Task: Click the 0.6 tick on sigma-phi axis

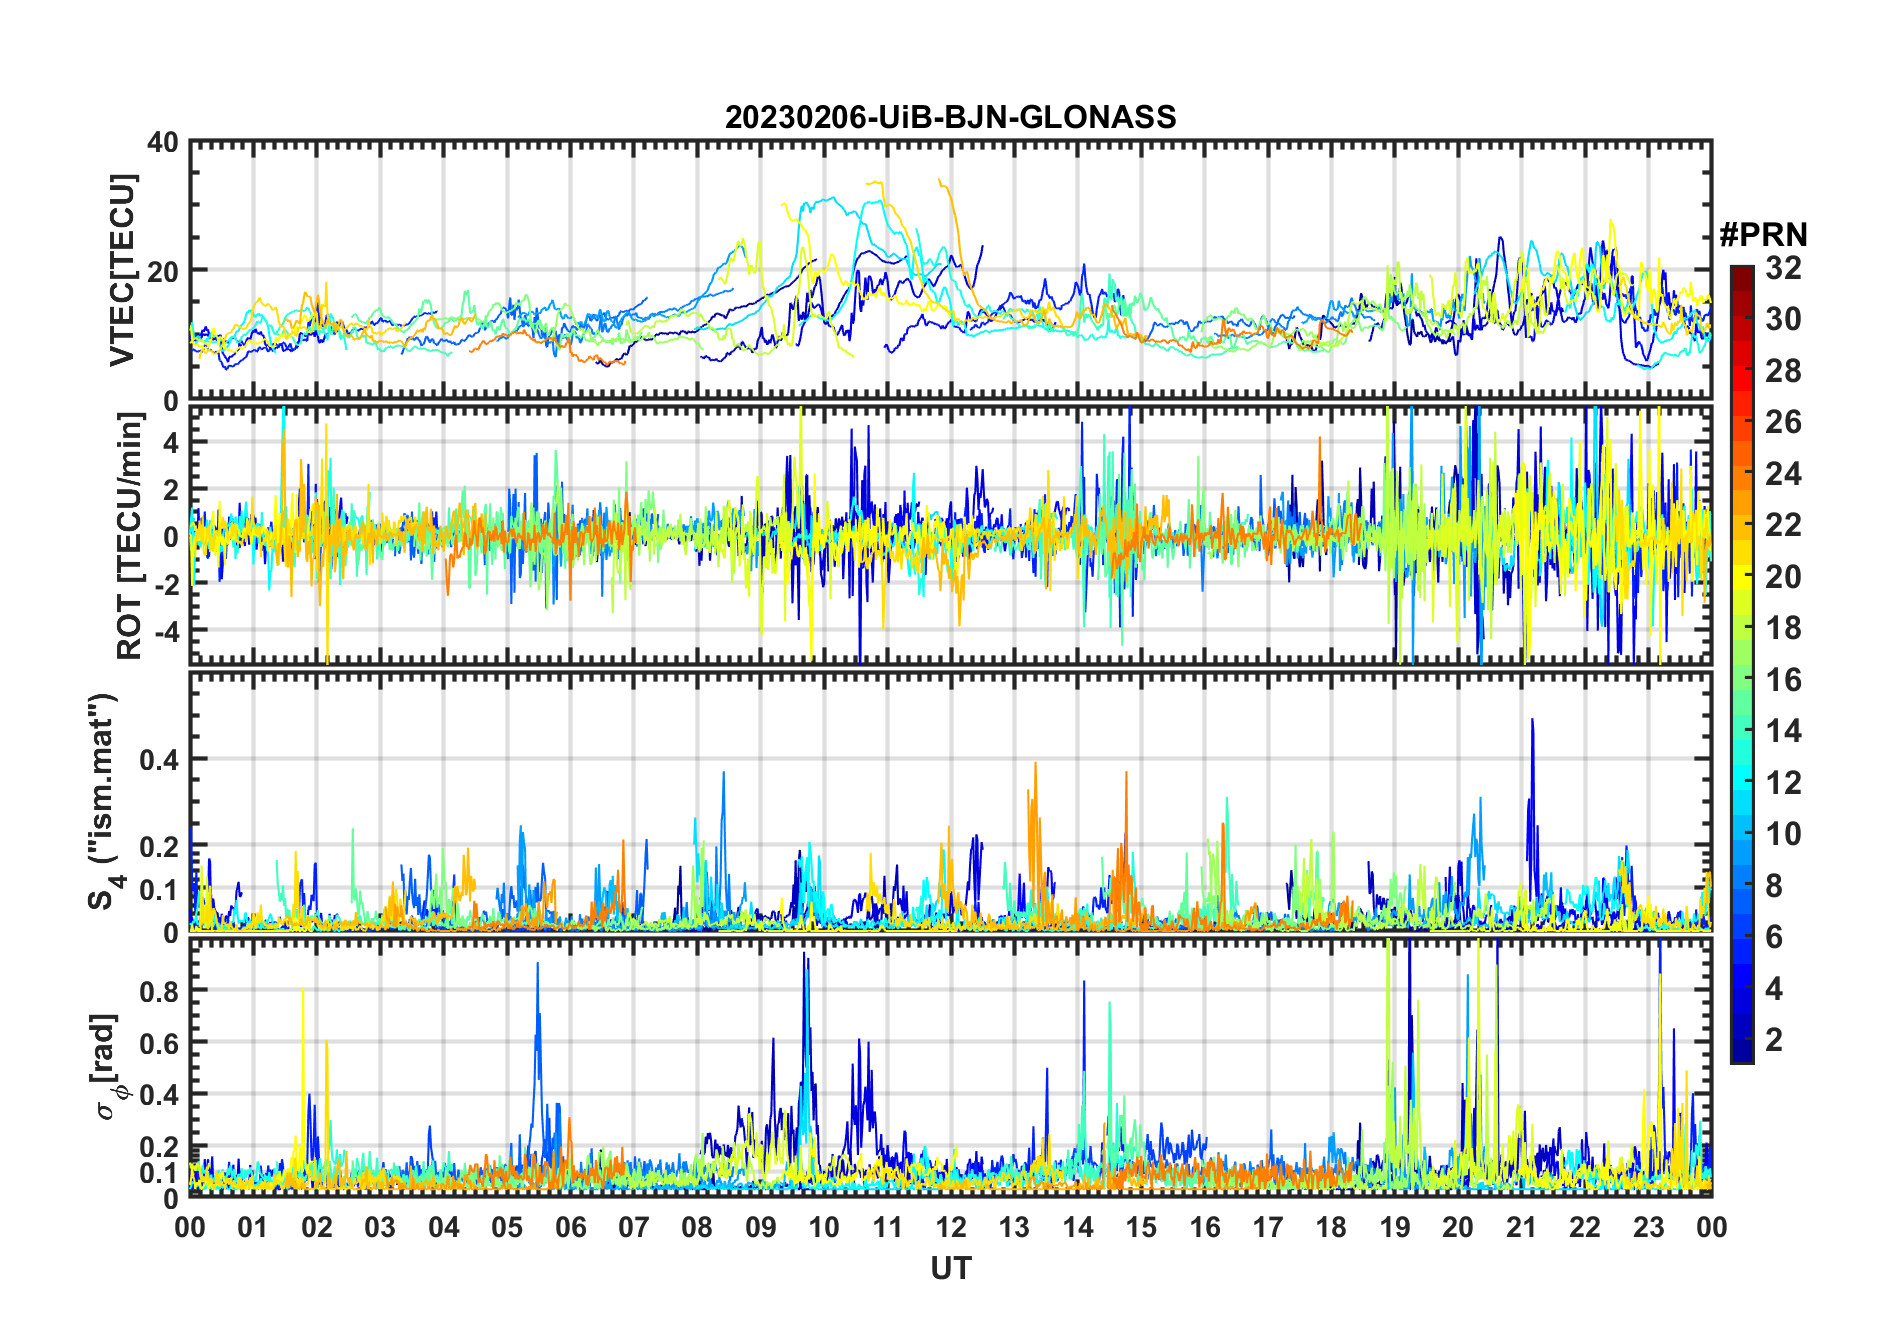Action: click(159, 1043)
